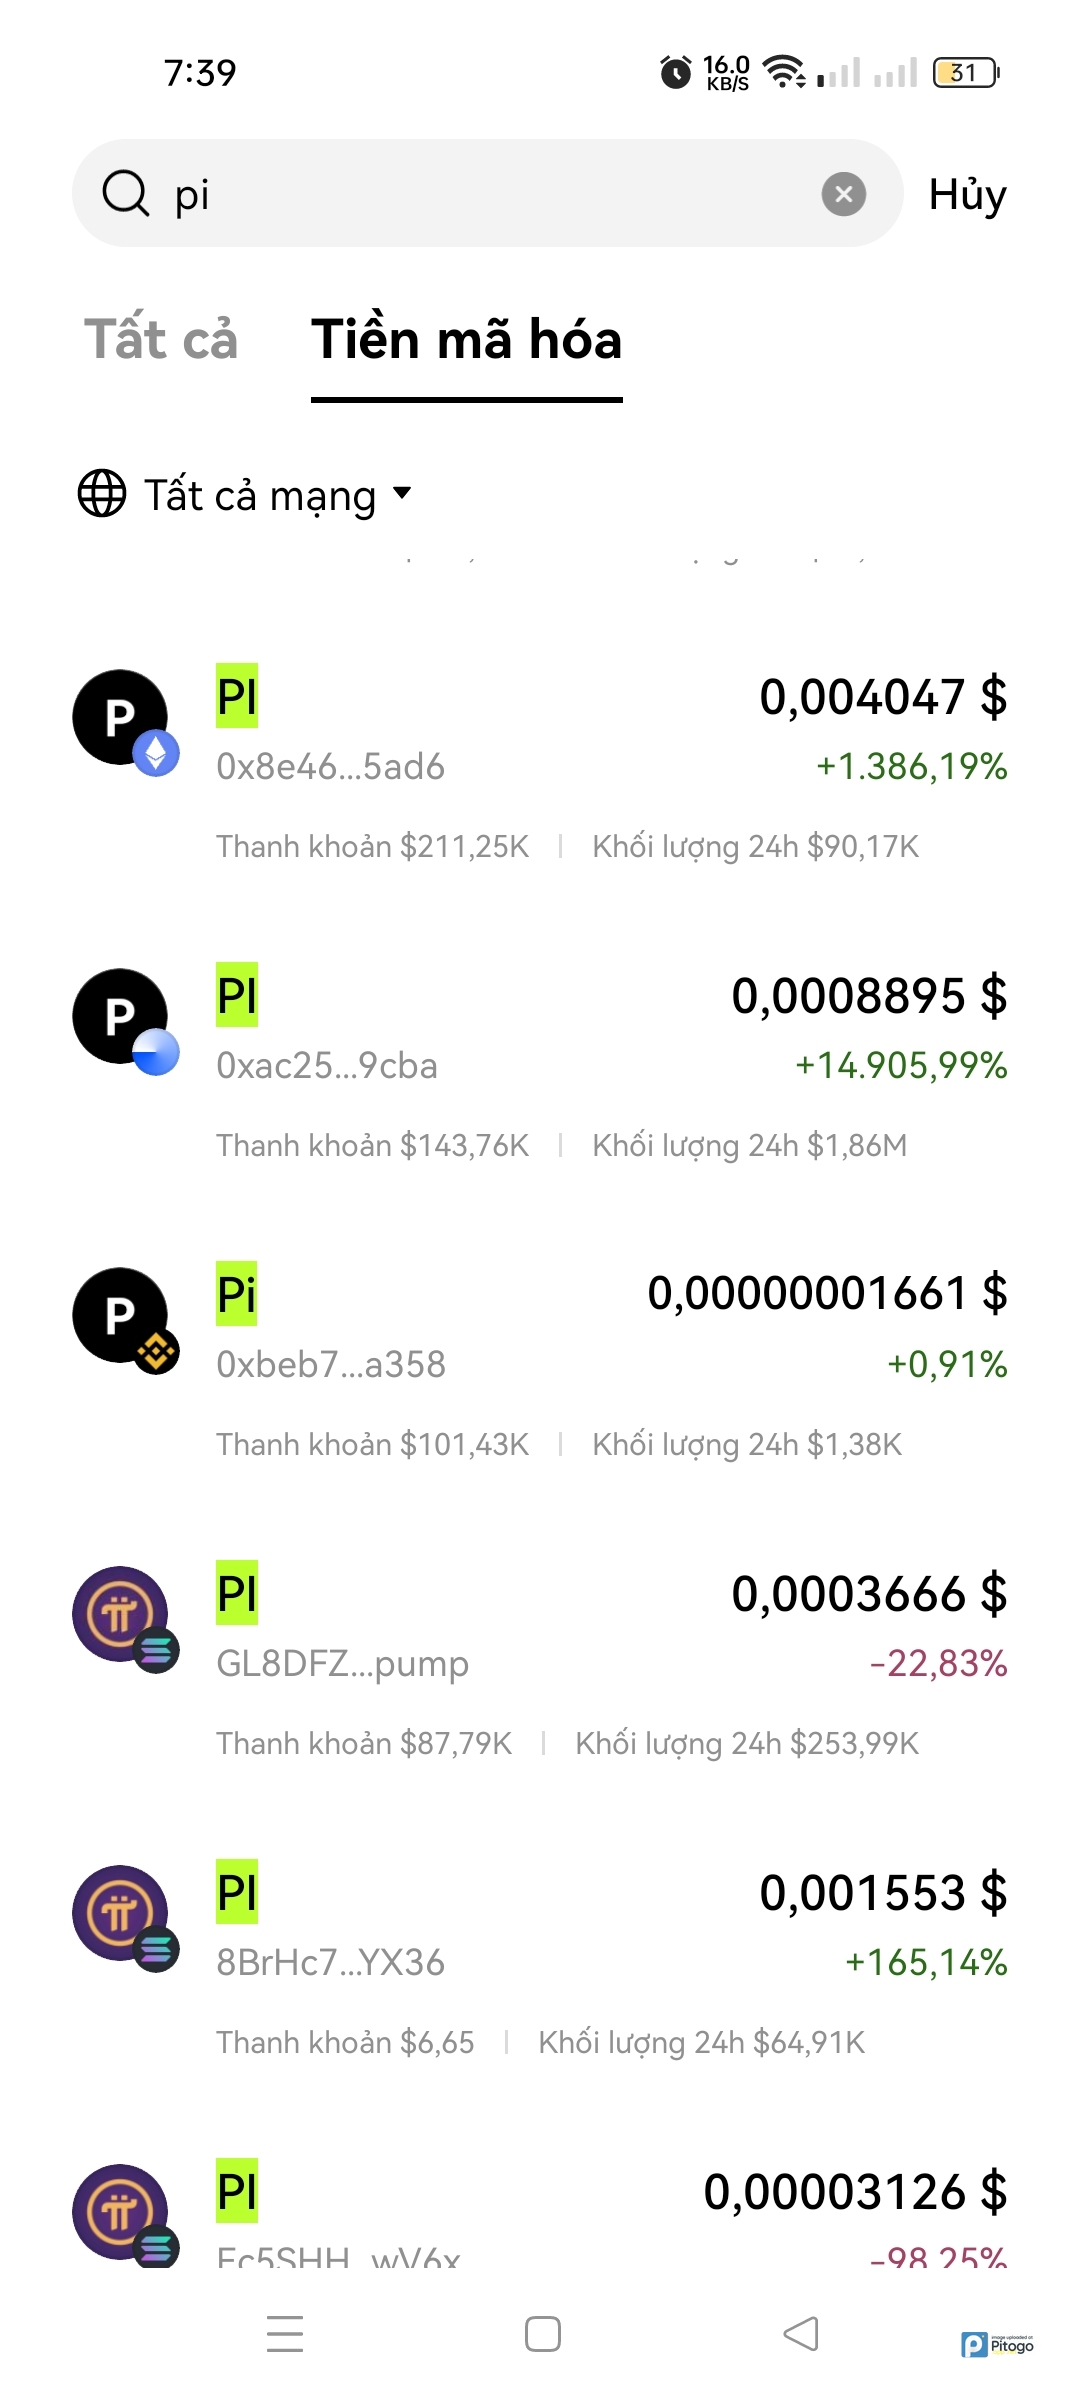This screenshot has height=2400, width=1080.
Task: Open PI token icon with Base badge
Action: [x=122, y=1018]
